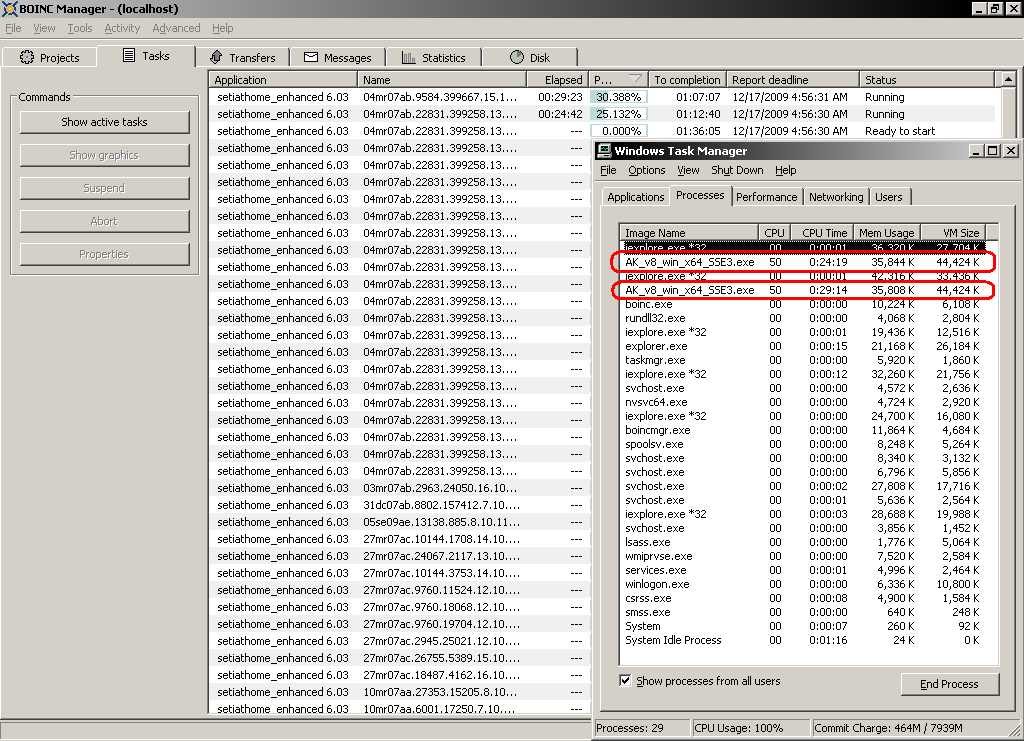This screenshot has height=741, width=1024.
Task: Click the Windows Task Manager title icon
Action: point(604,151)
